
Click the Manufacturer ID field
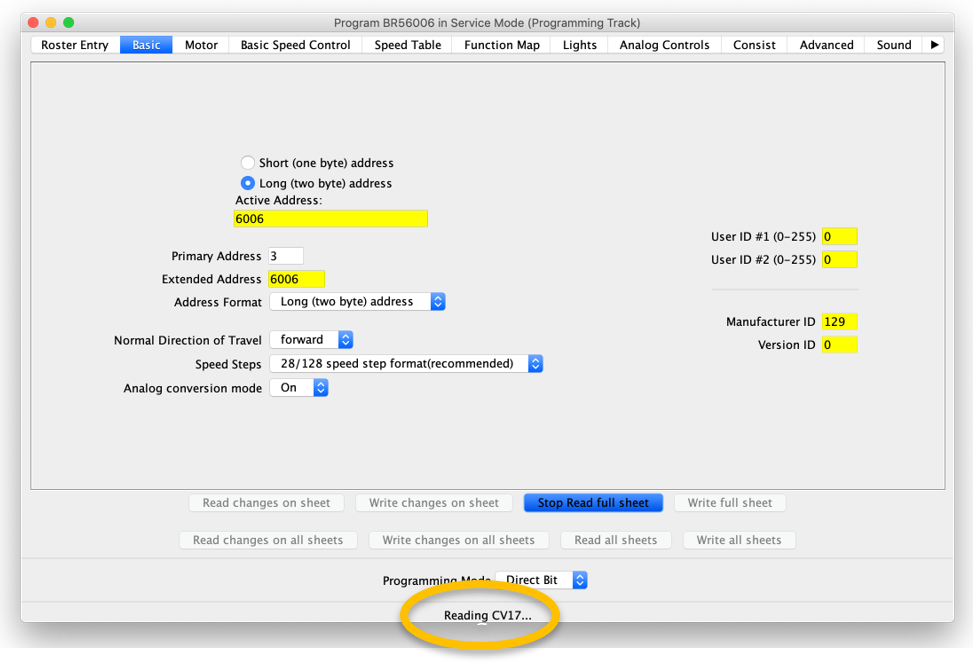840,322
